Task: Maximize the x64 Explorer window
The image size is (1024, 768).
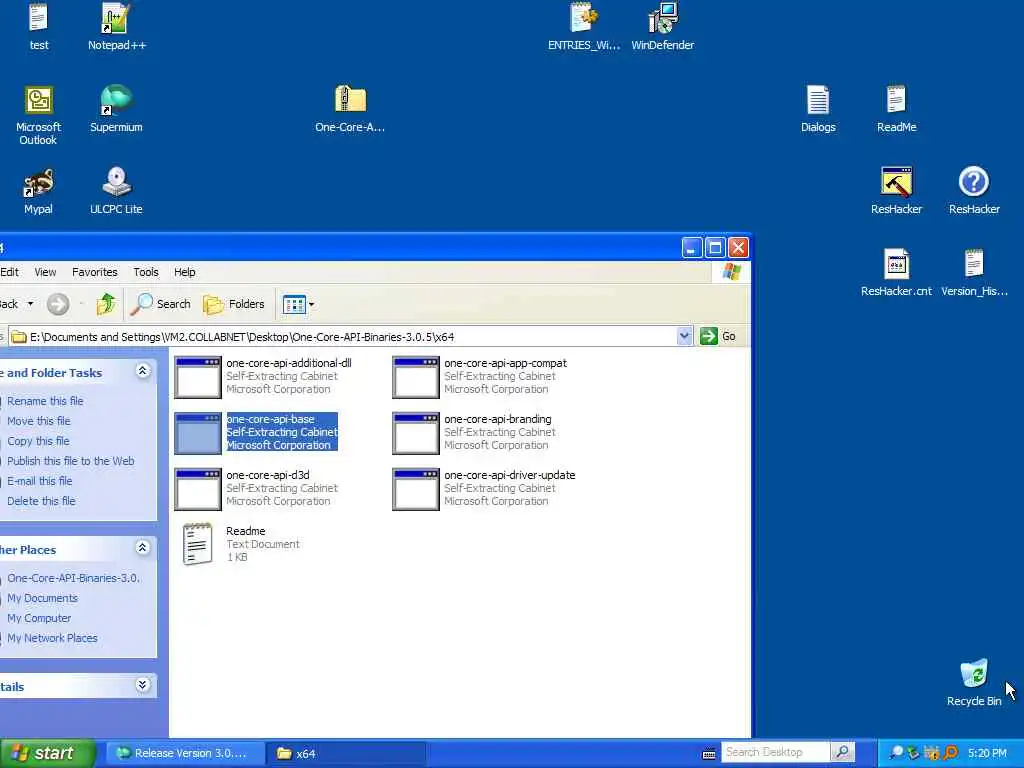Action: pos(715,248)
